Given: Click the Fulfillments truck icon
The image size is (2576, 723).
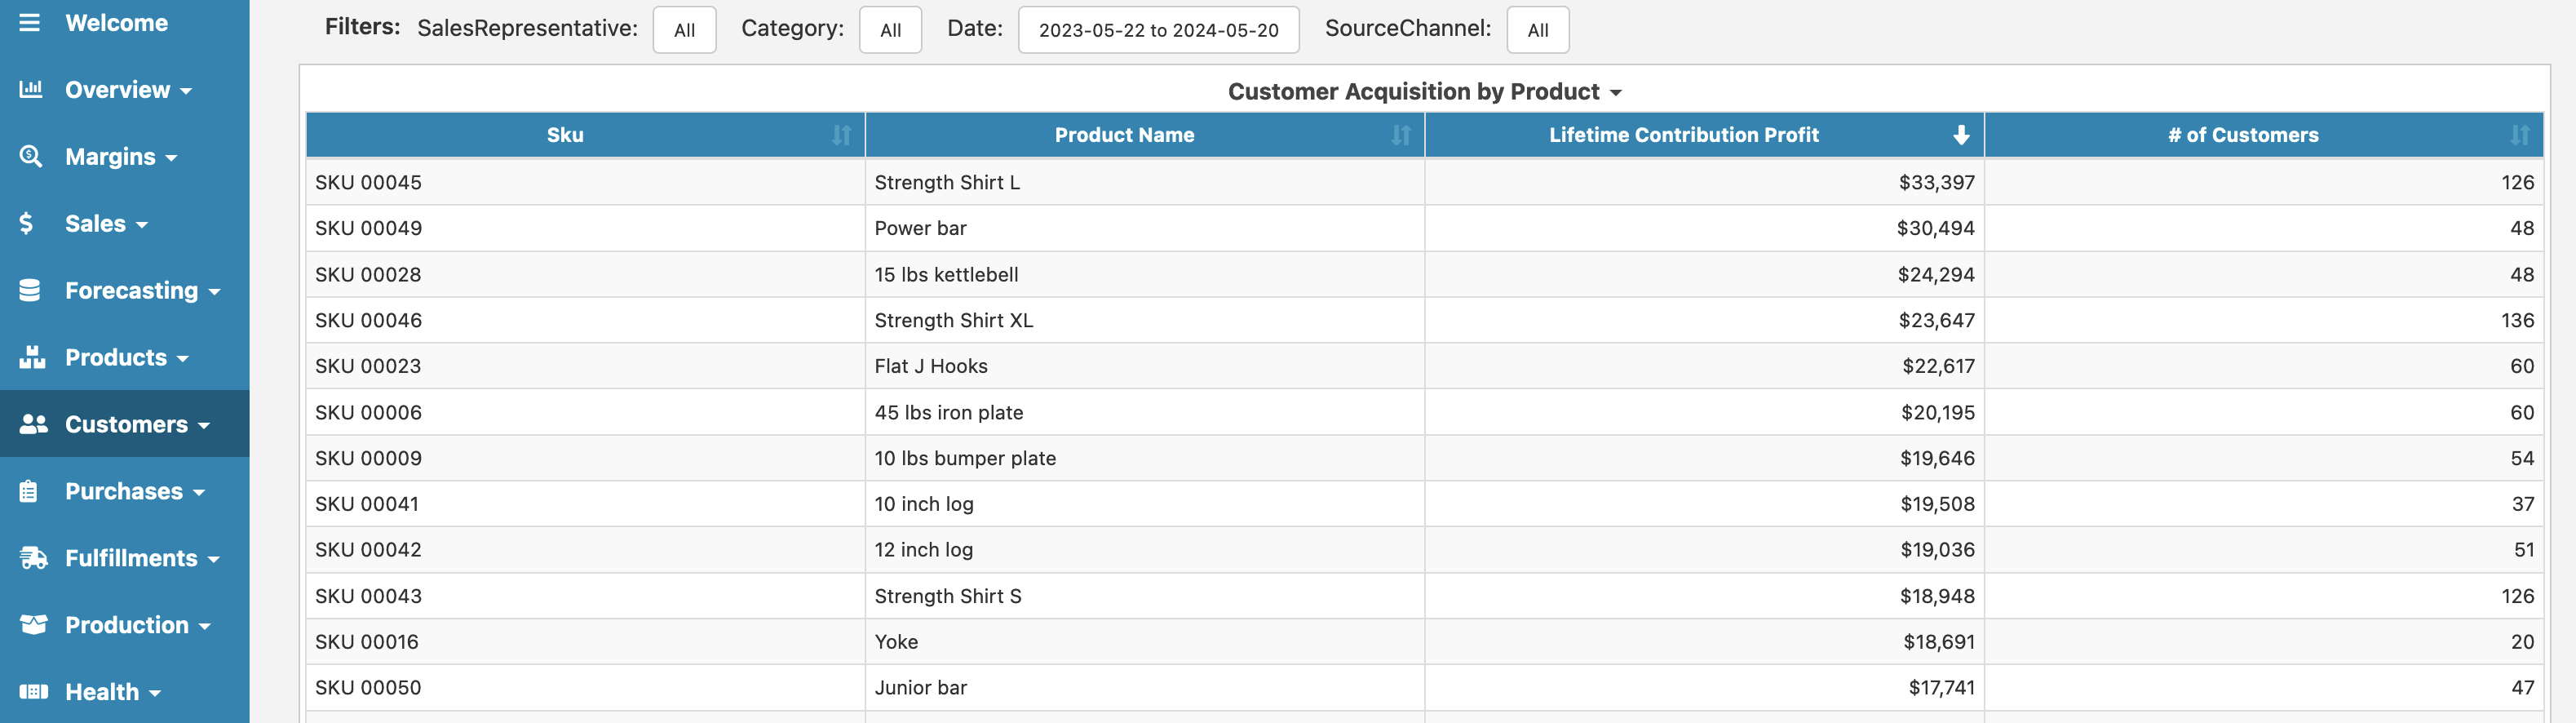Looking at the screenshot, I should tap(33, 558).
